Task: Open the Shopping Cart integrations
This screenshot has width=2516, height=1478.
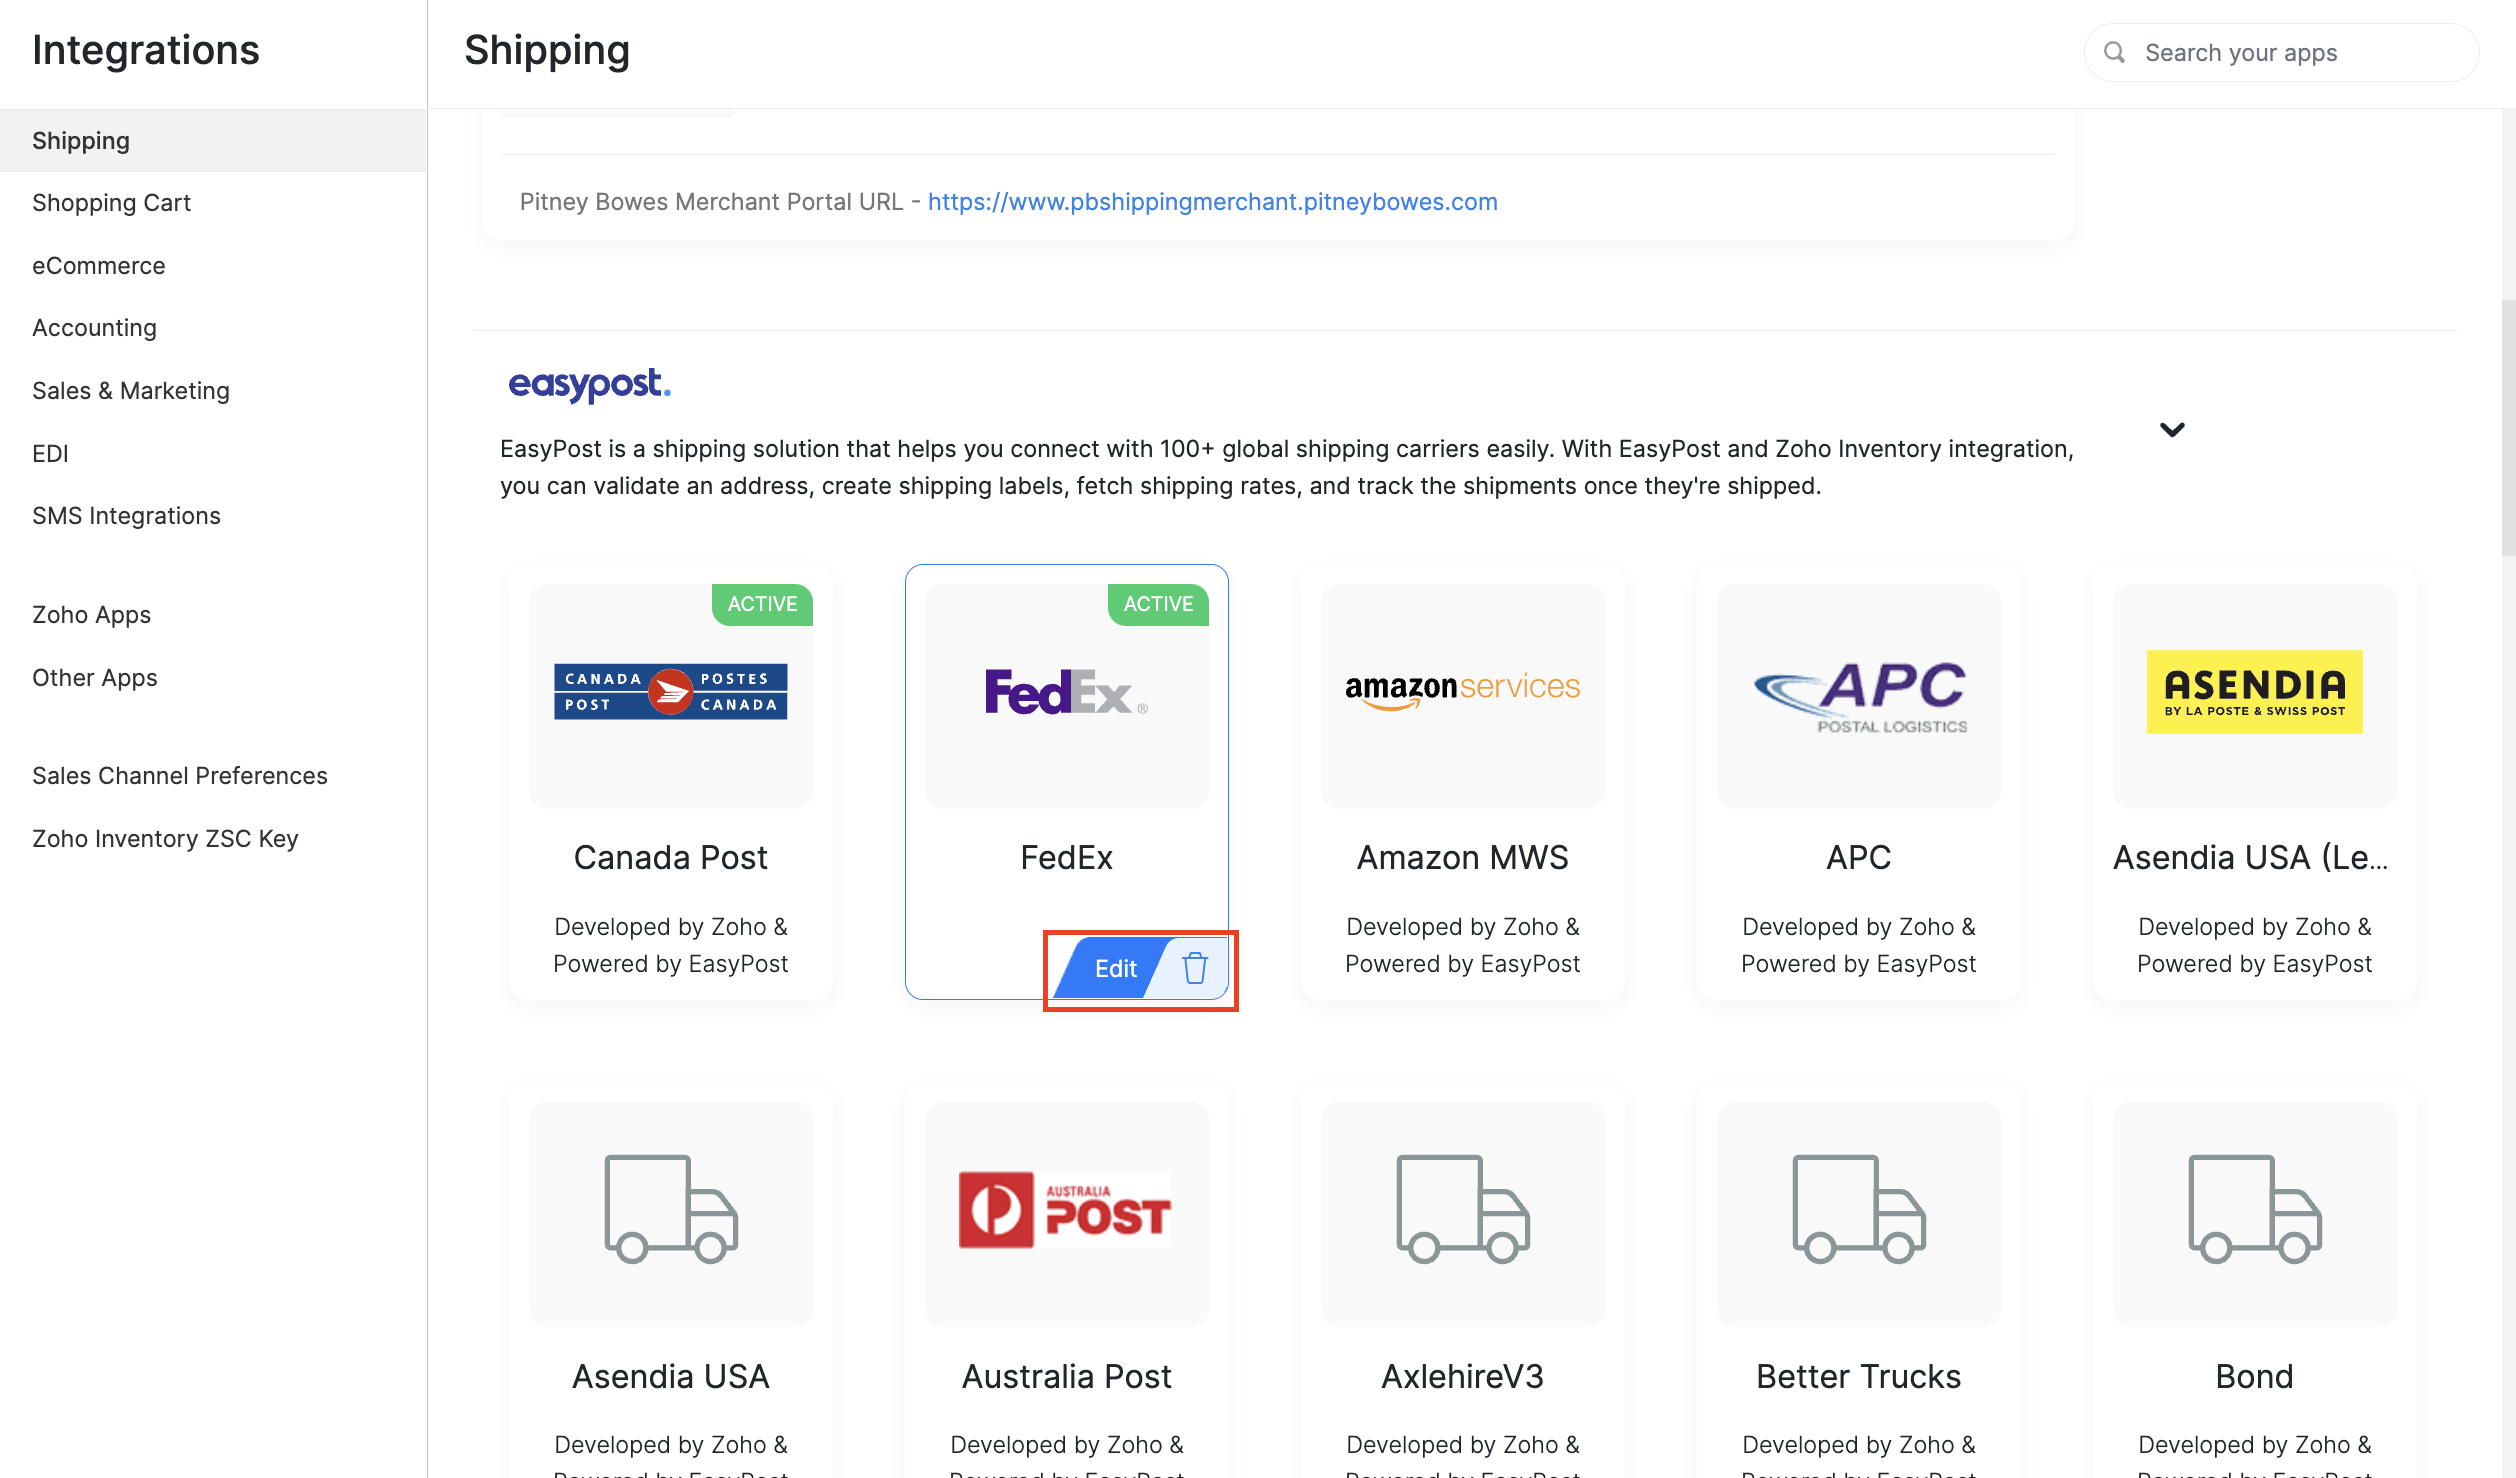Action: (111, 203)
